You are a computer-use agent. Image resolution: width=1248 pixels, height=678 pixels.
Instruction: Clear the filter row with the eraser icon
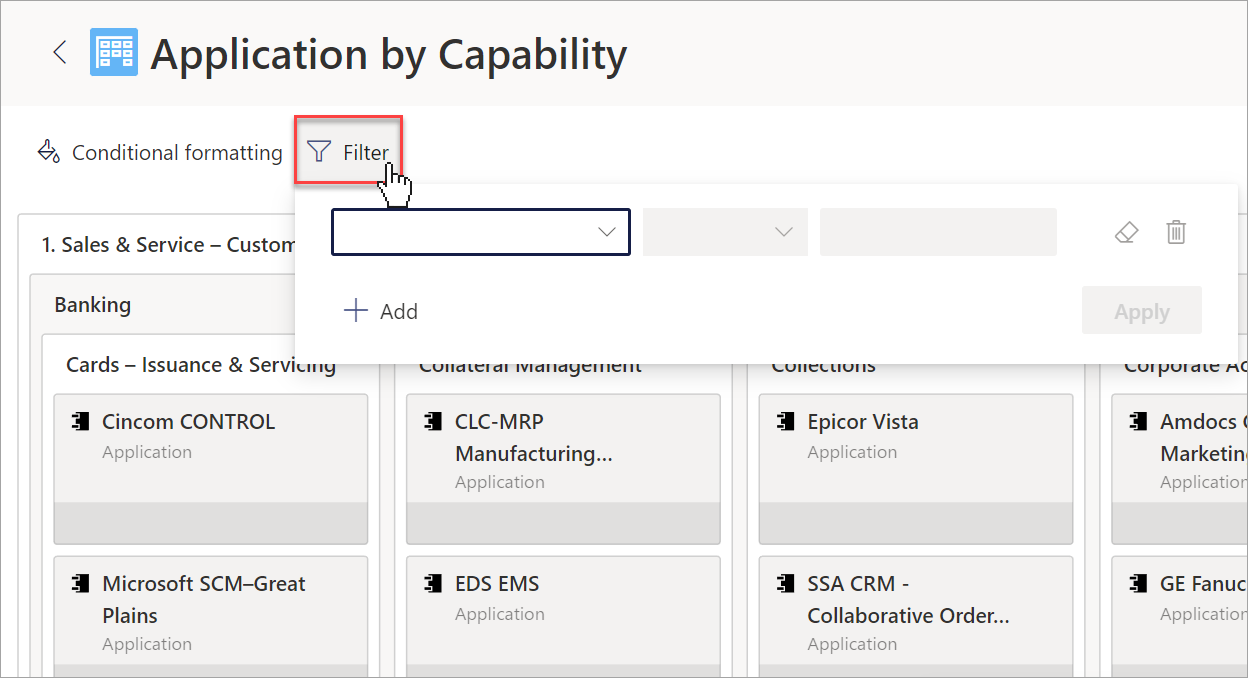coord(1126,232)
